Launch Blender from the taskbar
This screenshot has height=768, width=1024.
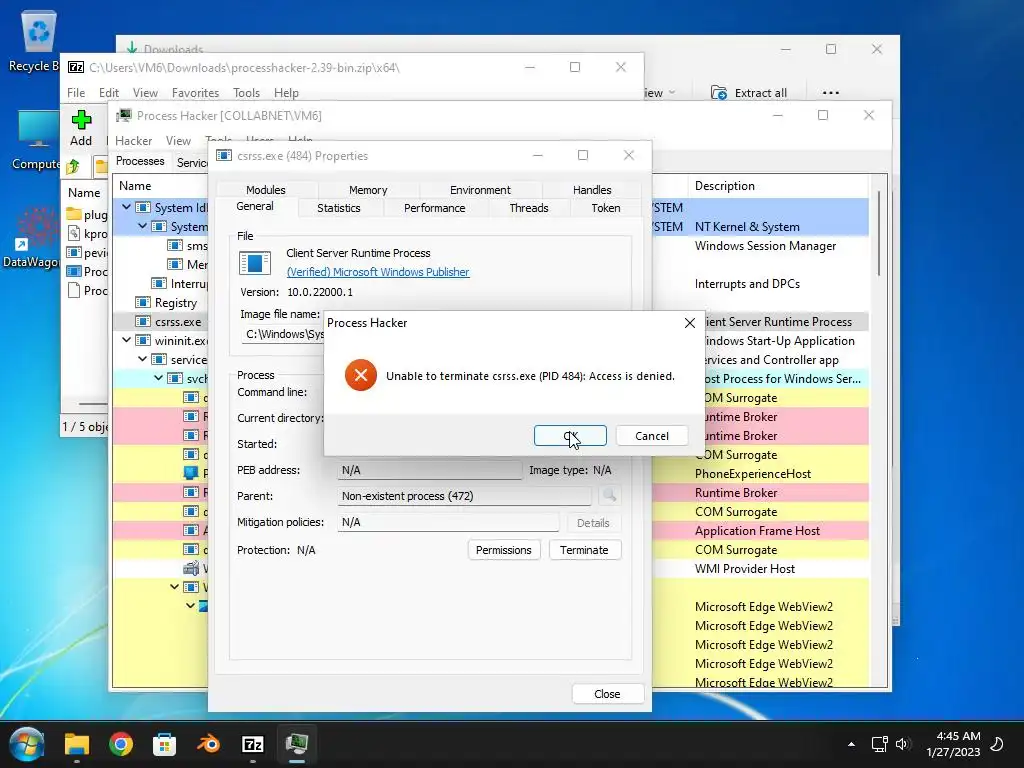tap(208, 744)
